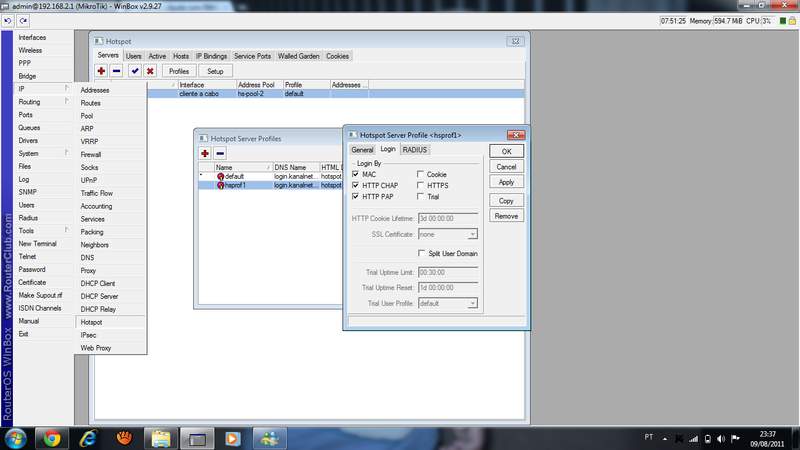The height and width of the screenshot is (450, 800).
Task: Open the Trial User Profile dropdown
Action: [472, 303]
